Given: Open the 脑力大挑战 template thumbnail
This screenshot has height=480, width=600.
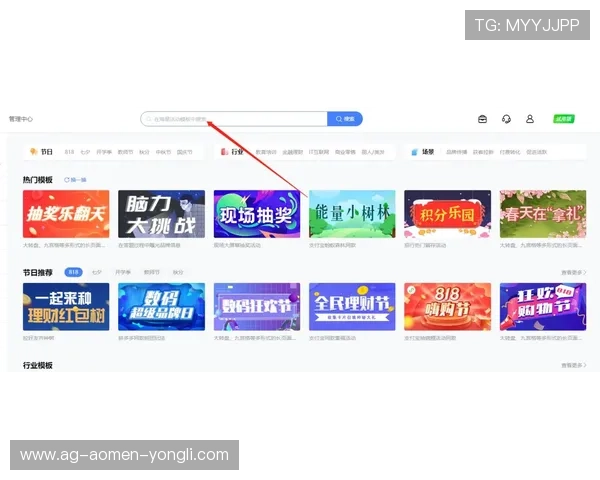Looking at the screenshot, I should point(161,214).
